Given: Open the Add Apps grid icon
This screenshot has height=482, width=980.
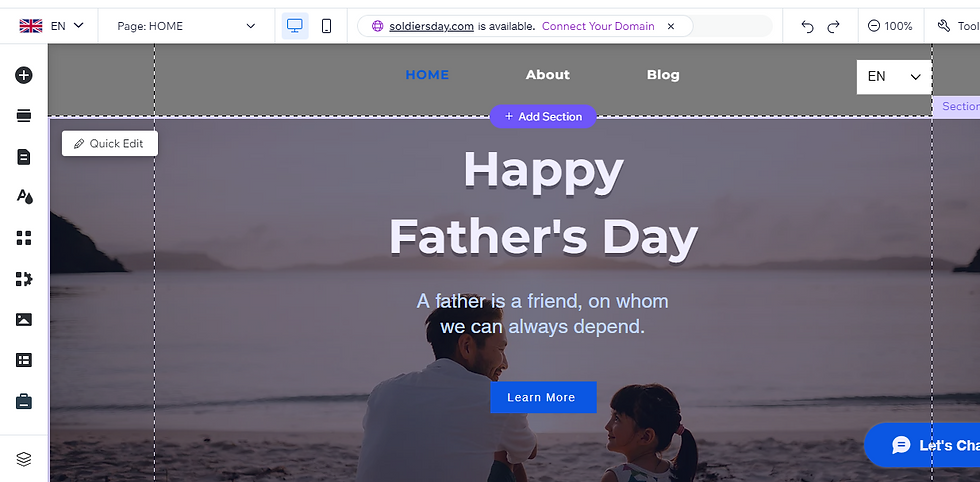Looking at the screenshot, I should [x=23, y=238].
